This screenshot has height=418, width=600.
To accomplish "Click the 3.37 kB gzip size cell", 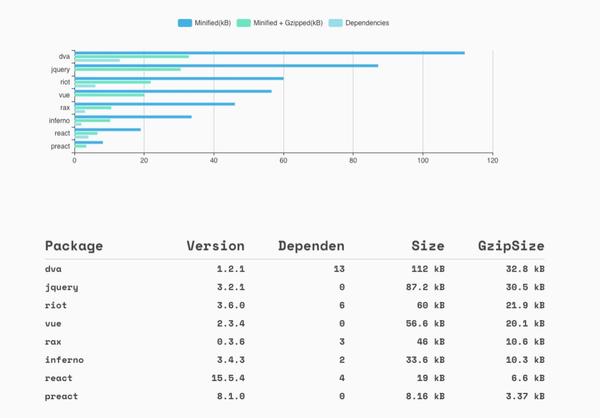I will click(525, 396).
